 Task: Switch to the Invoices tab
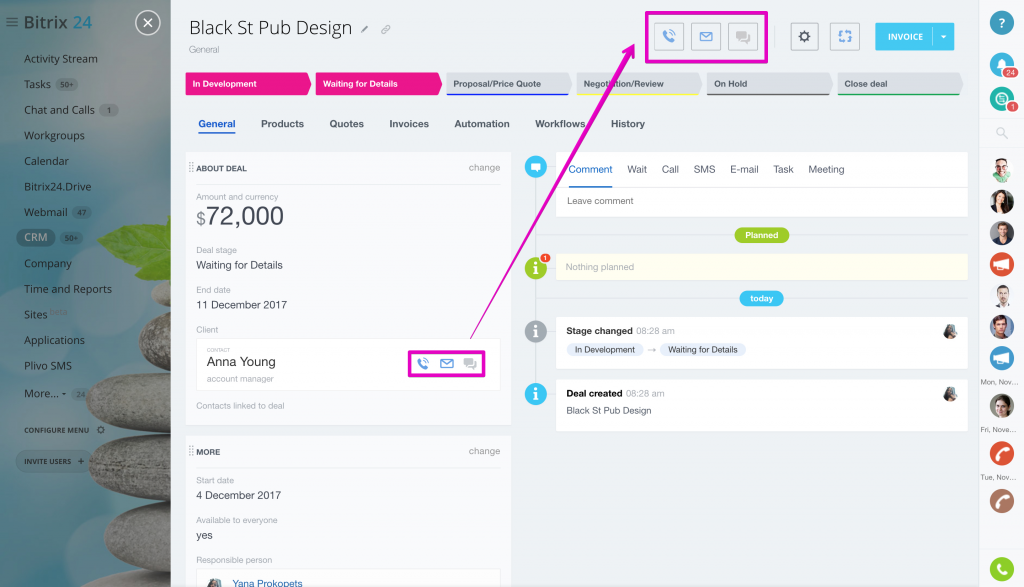tap(409, 123)
